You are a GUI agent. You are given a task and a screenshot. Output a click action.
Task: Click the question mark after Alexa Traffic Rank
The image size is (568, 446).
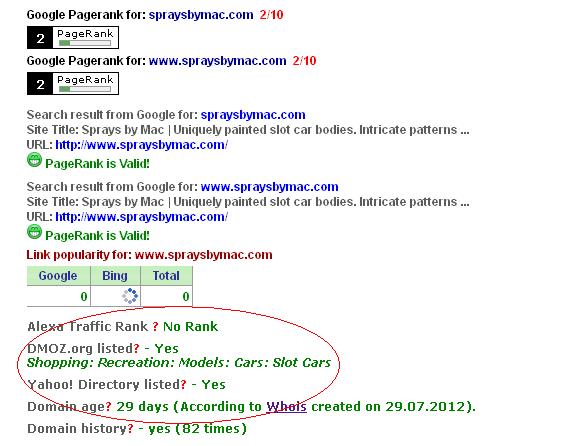(x=155, y=327)
